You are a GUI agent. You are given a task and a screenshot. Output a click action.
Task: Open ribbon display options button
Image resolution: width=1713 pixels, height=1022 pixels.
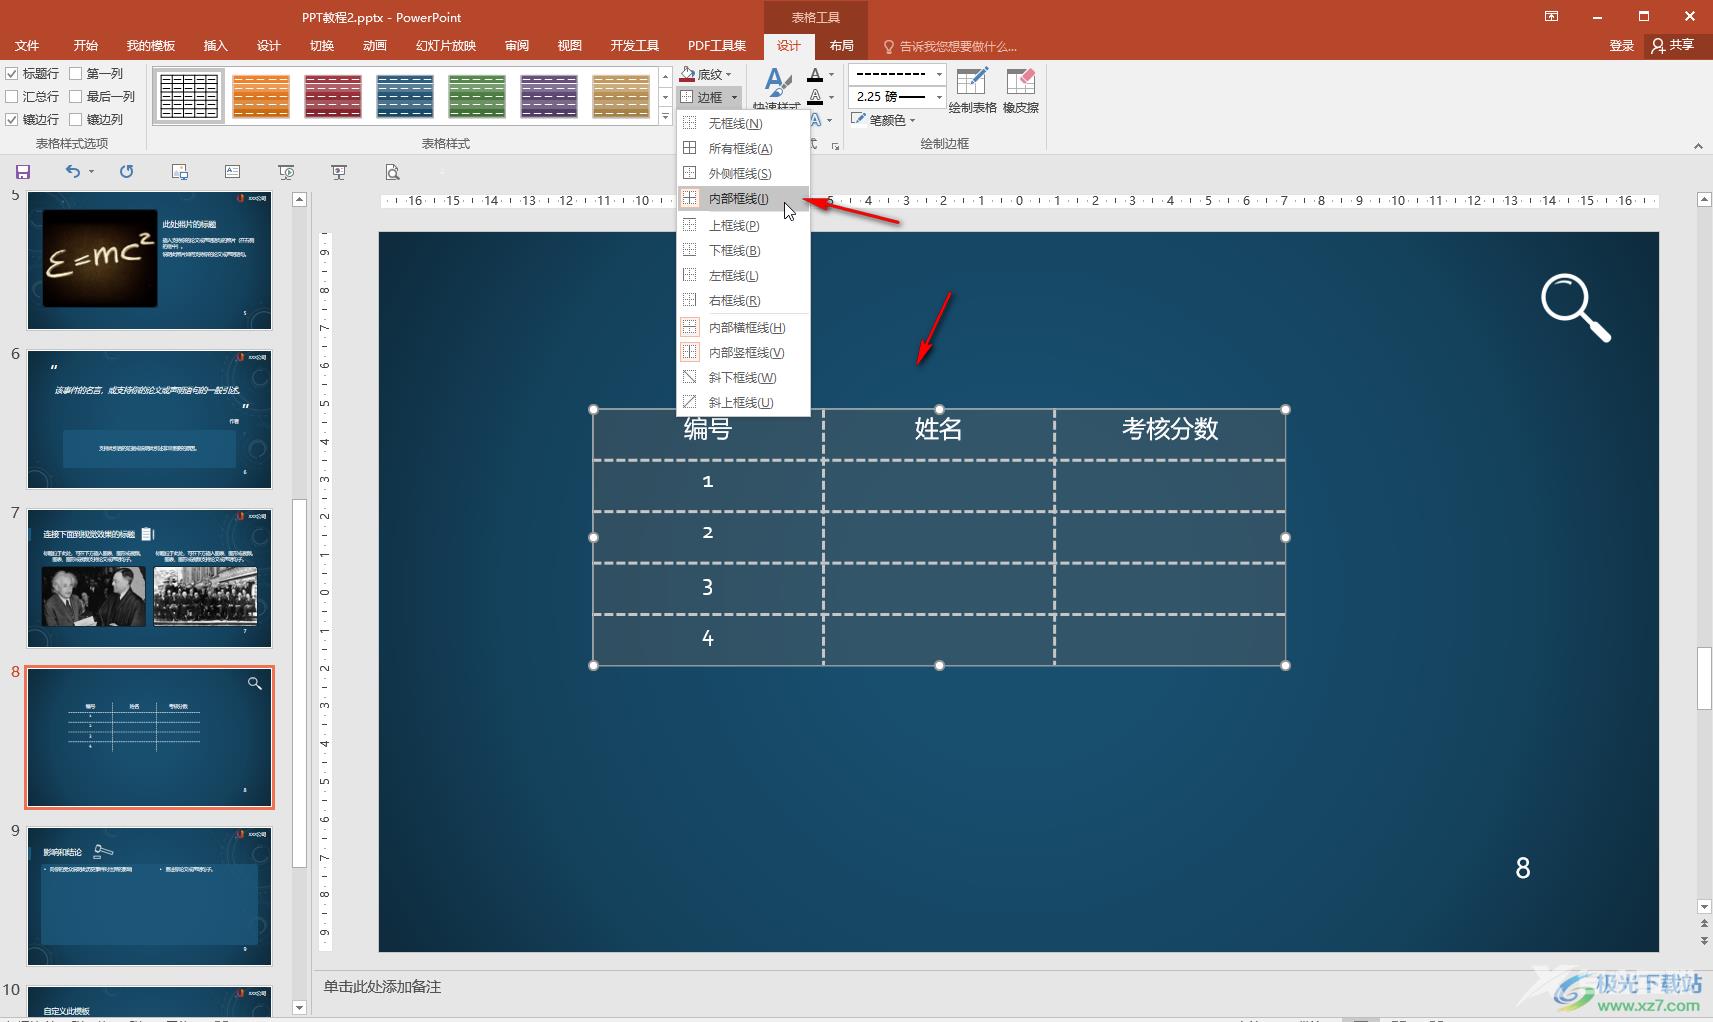pyautogui.click(x=1551, y=16)
